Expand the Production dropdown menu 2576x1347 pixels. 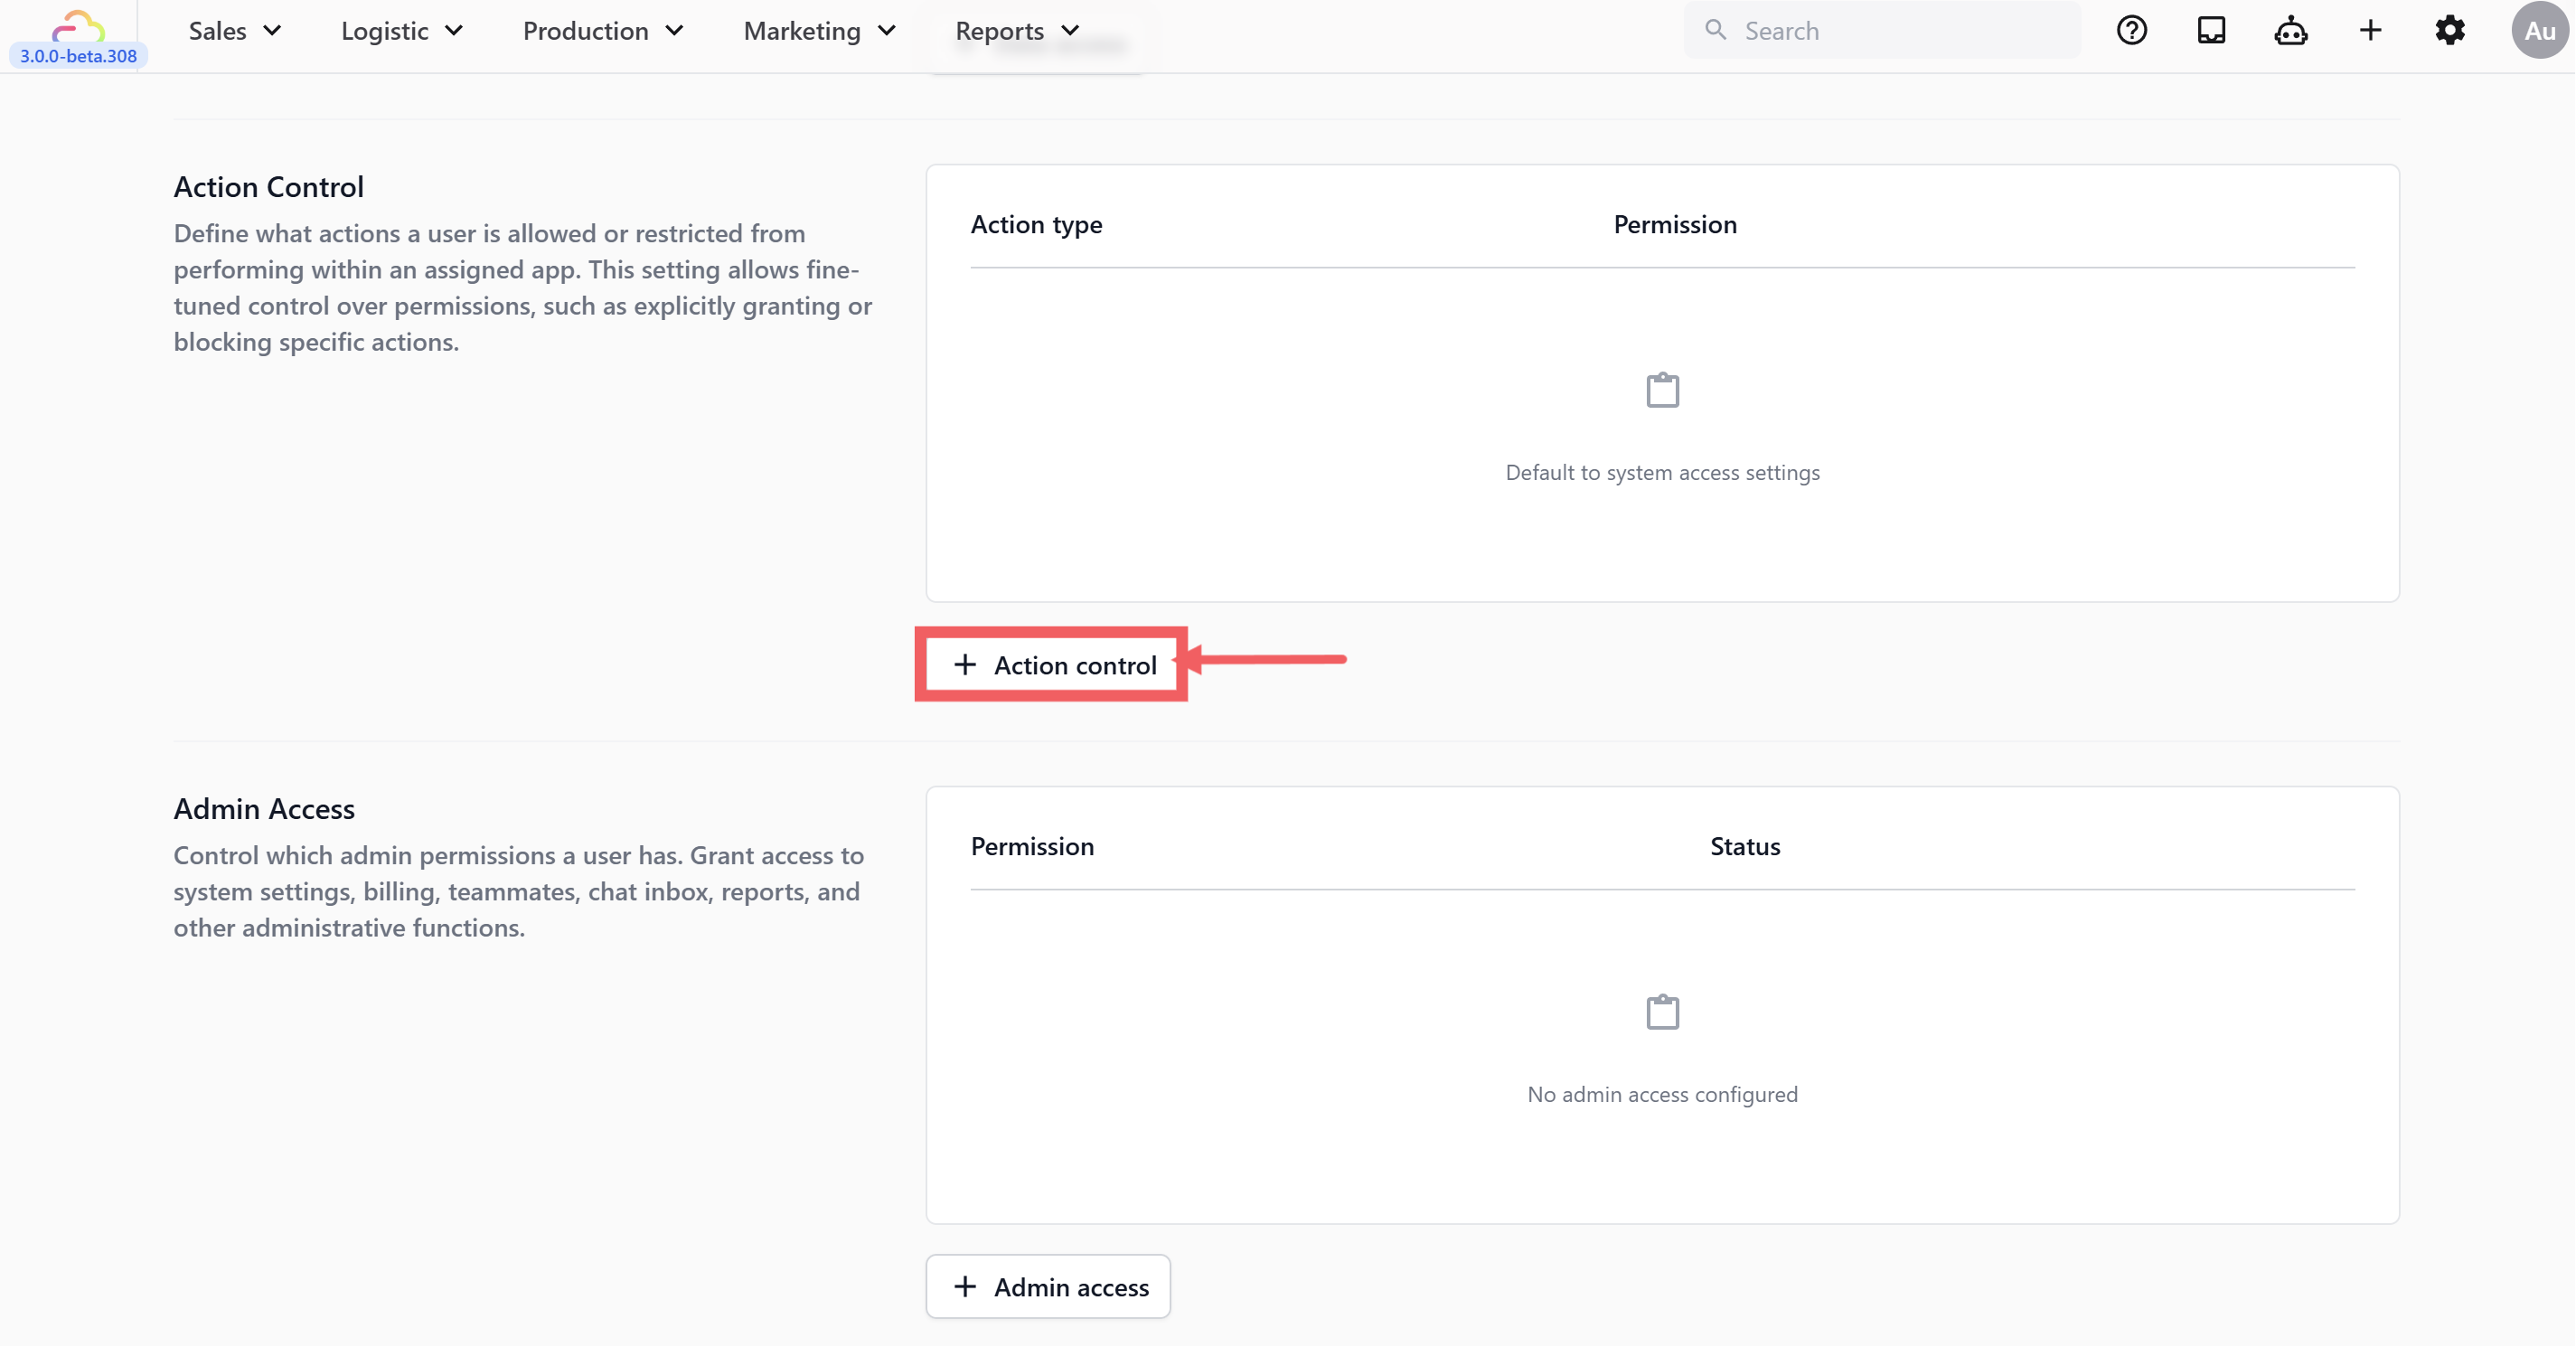point(603,31)
